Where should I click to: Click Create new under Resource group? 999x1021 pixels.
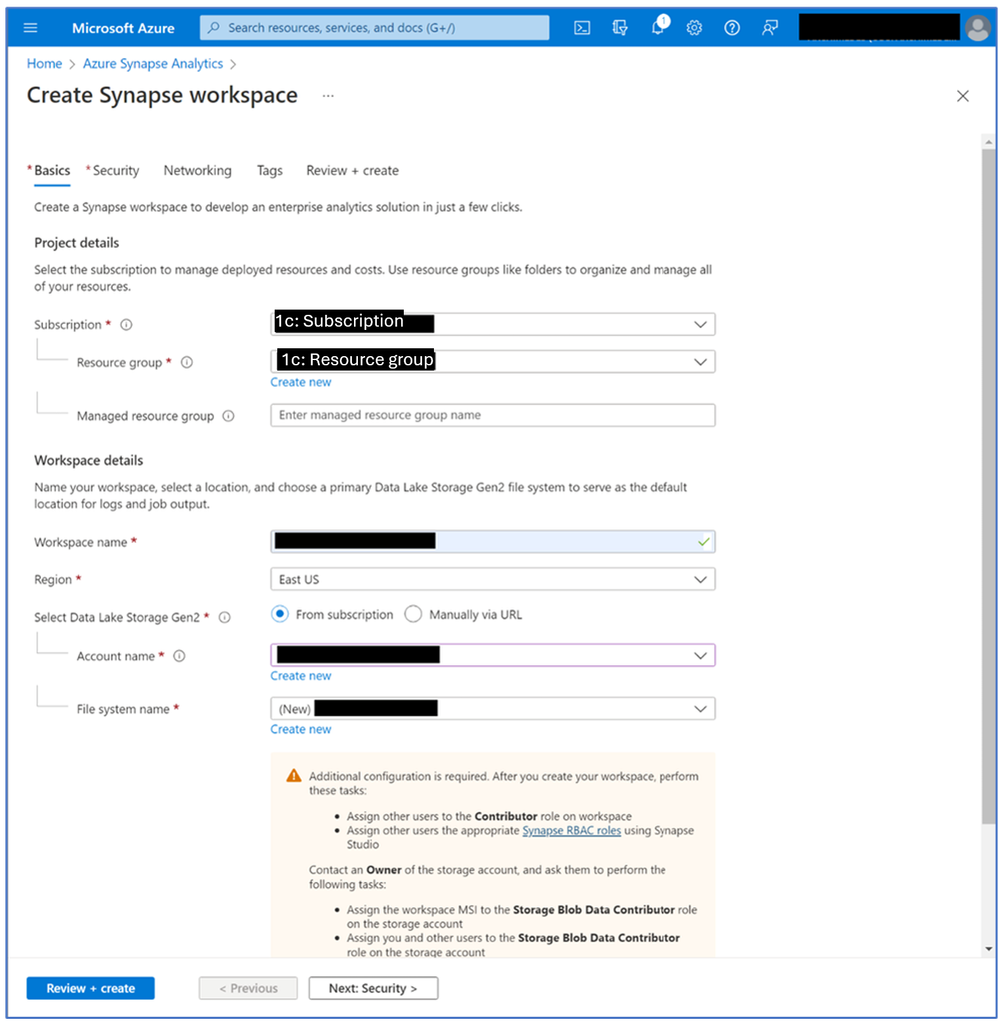click(301, 382)
